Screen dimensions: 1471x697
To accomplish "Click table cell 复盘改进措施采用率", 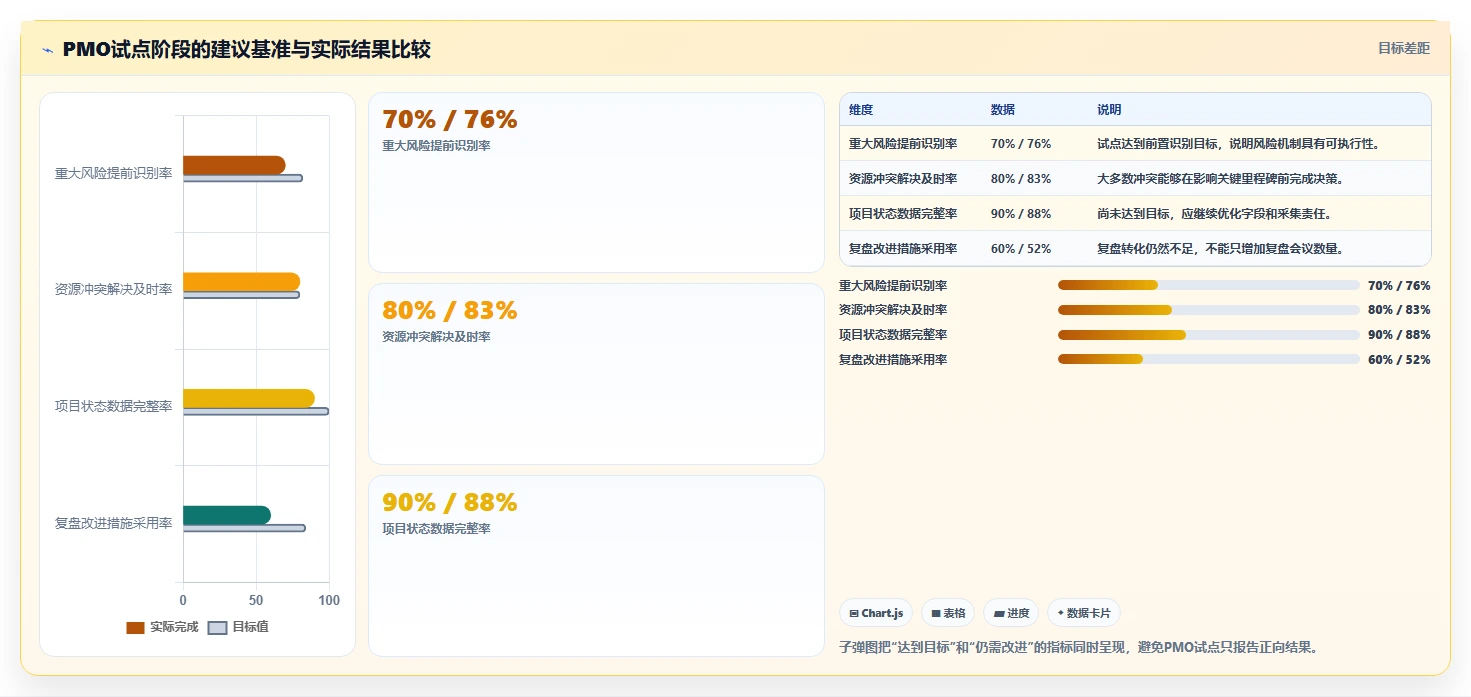I will [903, 249].
